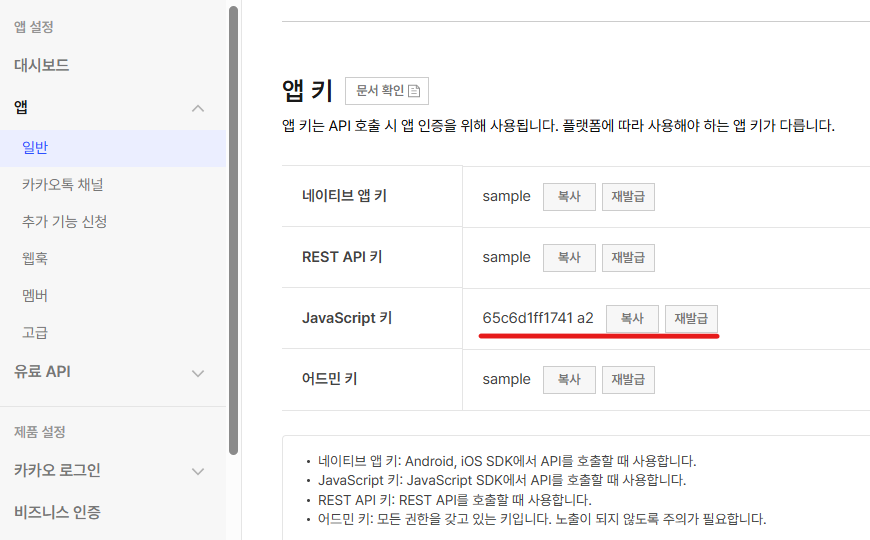870x540 pixels.
Task: Click the document icon in 문서 확인 button
Action: pos(414,91)
